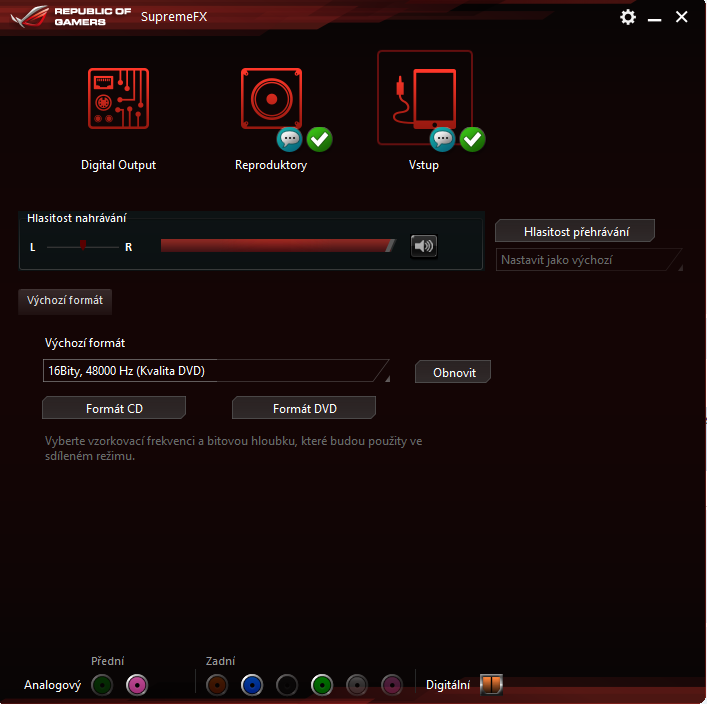Open the Nastavit jako výchozí dropdown
The image size is (707, 704).
click(589, 260)
